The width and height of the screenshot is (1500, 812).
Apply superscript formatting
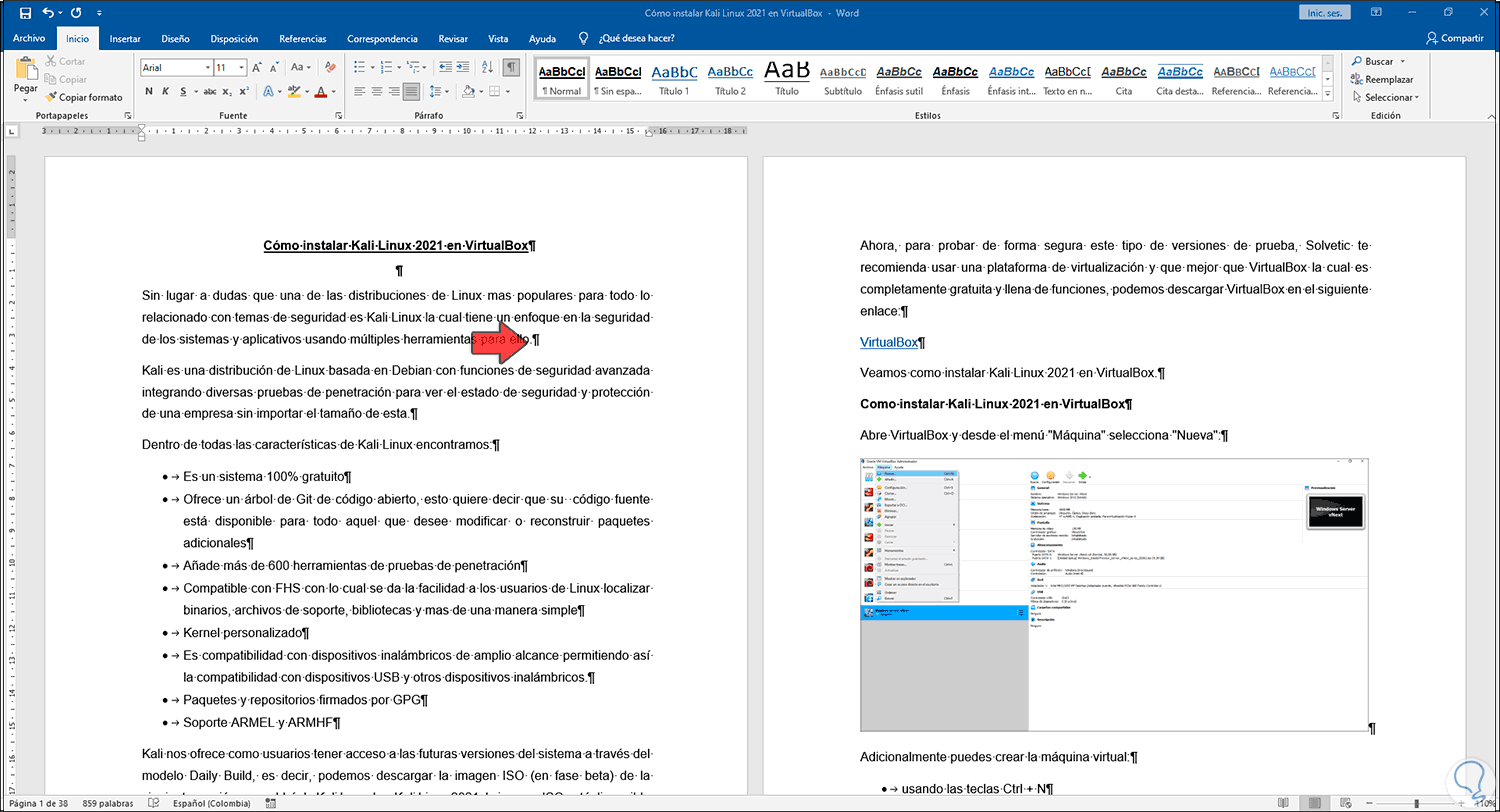point(243,91)
